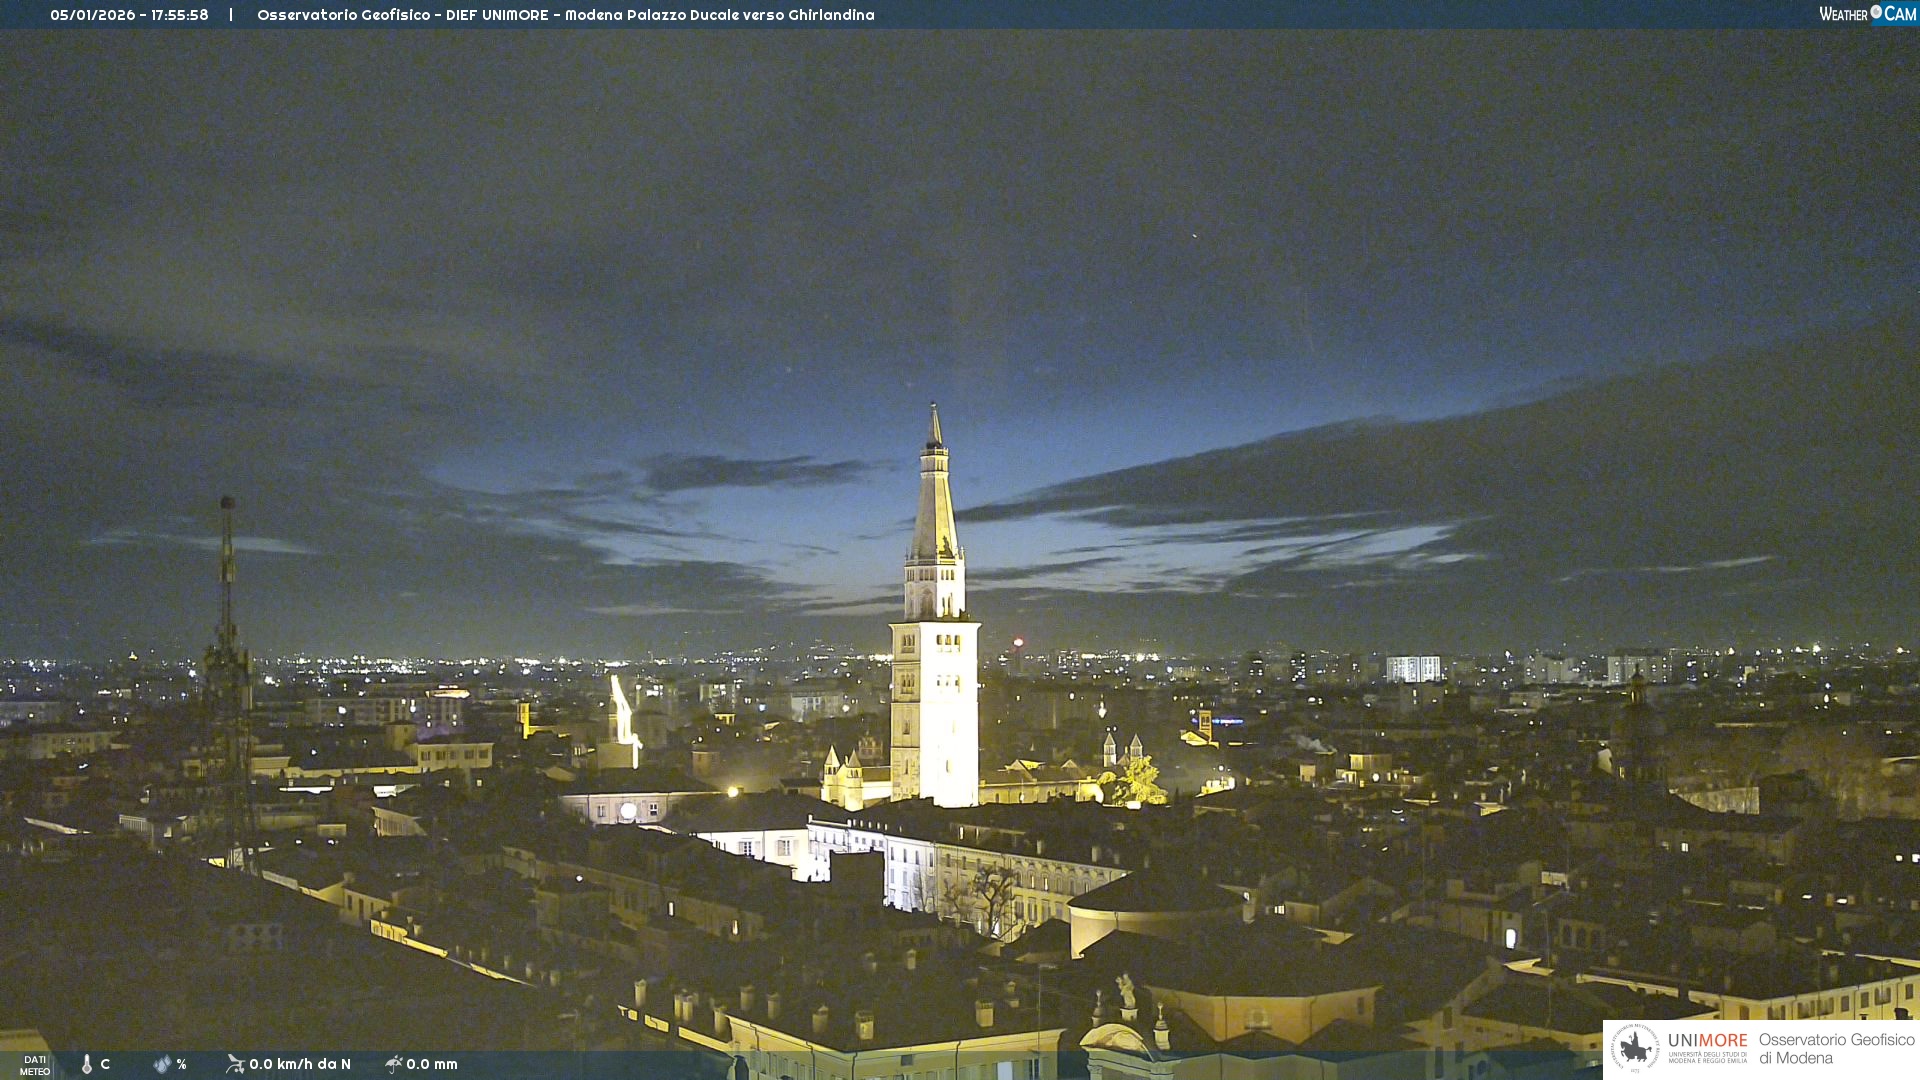Image resolution: width=1920 pixels, height=1080 pixels.
Task: Click the illuminated Ghirlandina tower spire
Action: click(x=935, y=500)
